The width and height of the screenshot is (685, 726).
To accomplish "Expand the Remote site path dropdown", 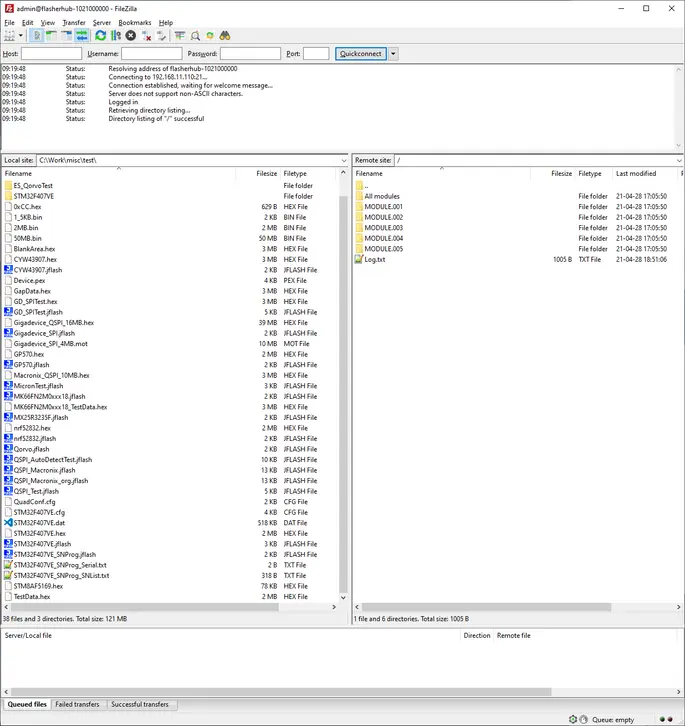I will [679, 160].
